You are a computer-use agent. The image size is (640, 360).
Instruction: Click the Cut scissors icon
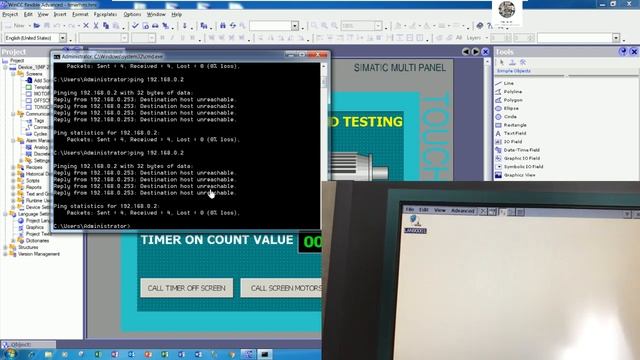pos(96,26)
